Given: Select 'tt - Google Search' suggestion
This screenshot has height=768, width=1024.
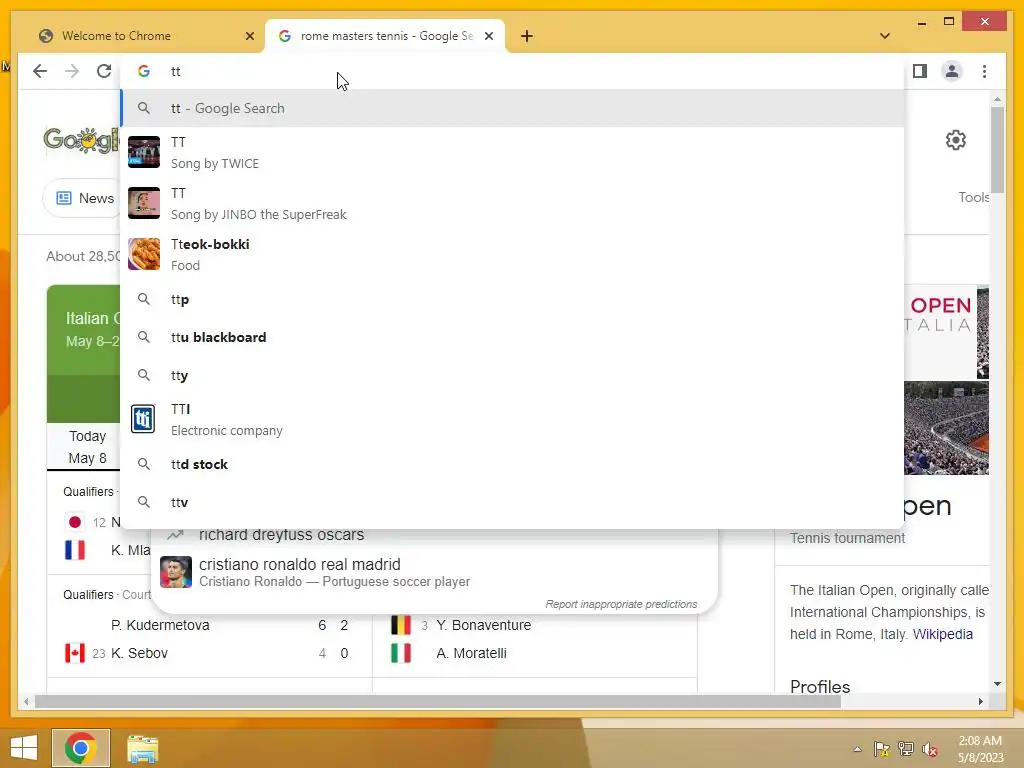Looking at the screenshot, I should click(512, 108).
